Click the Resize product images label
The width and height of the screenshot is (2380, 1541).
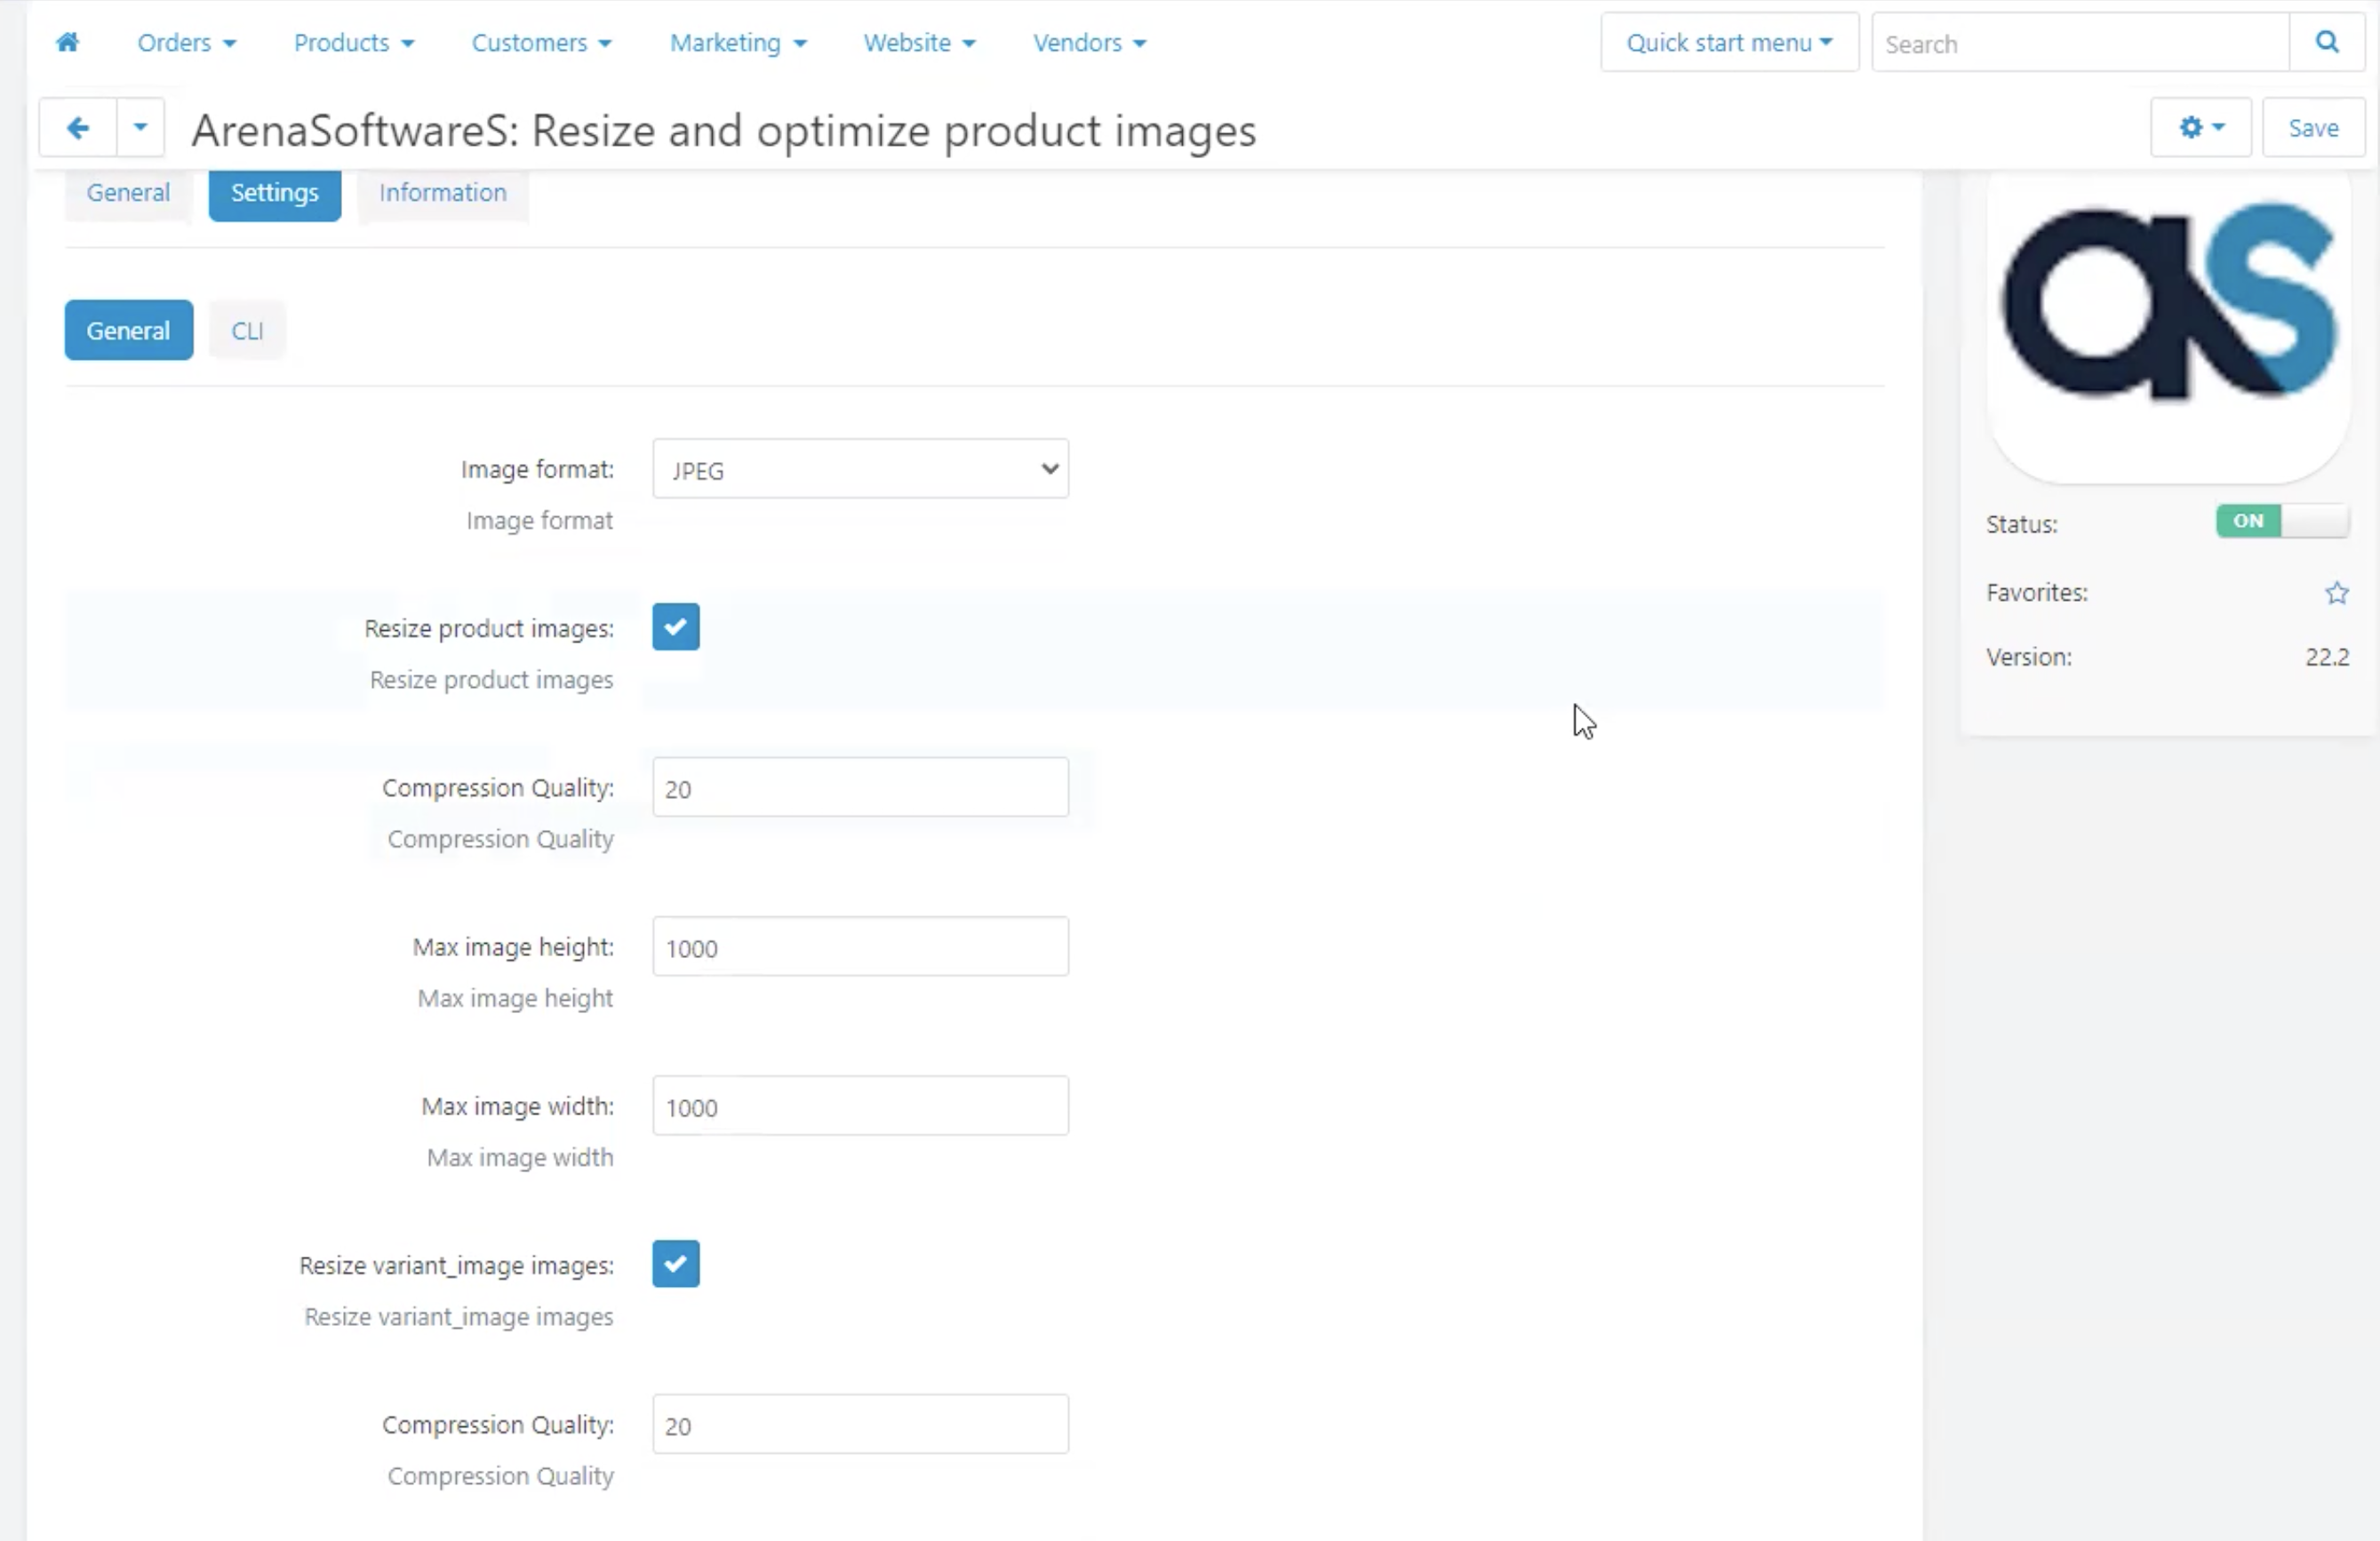point(489,628)
